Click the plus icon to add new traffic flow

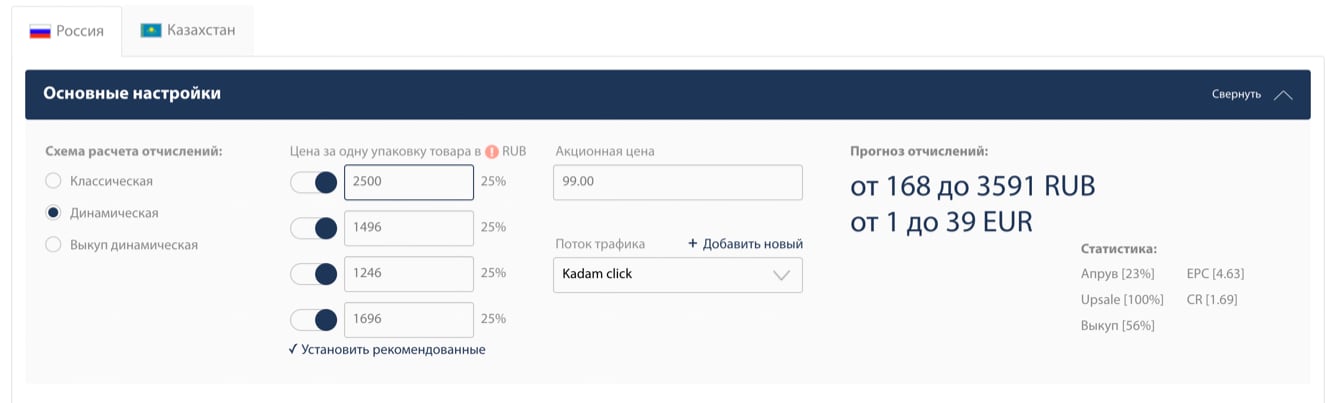tap(692, 244)
